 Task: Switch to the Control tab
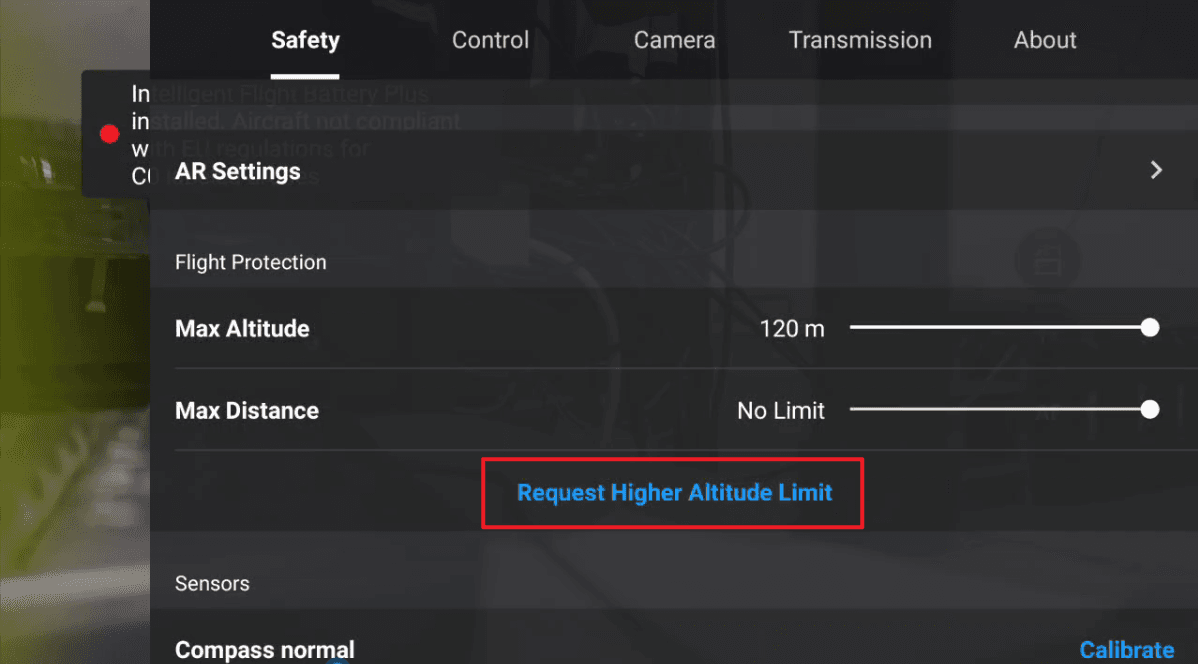[x=490, y=40]
